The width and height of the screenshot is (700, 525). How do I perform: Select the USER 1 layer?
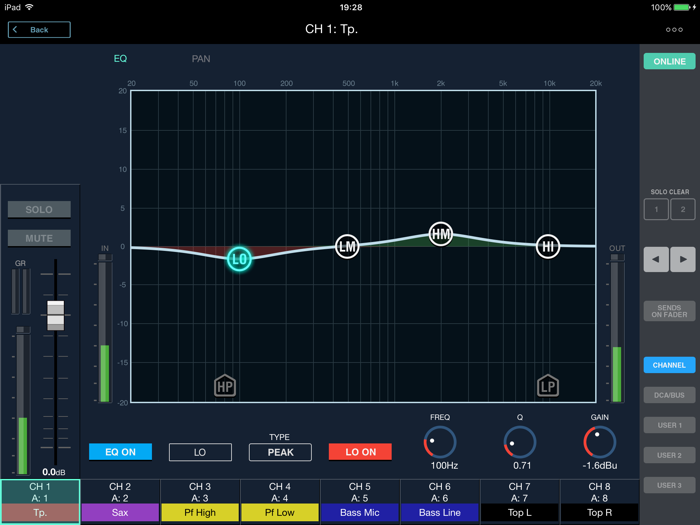coord(669,425)
